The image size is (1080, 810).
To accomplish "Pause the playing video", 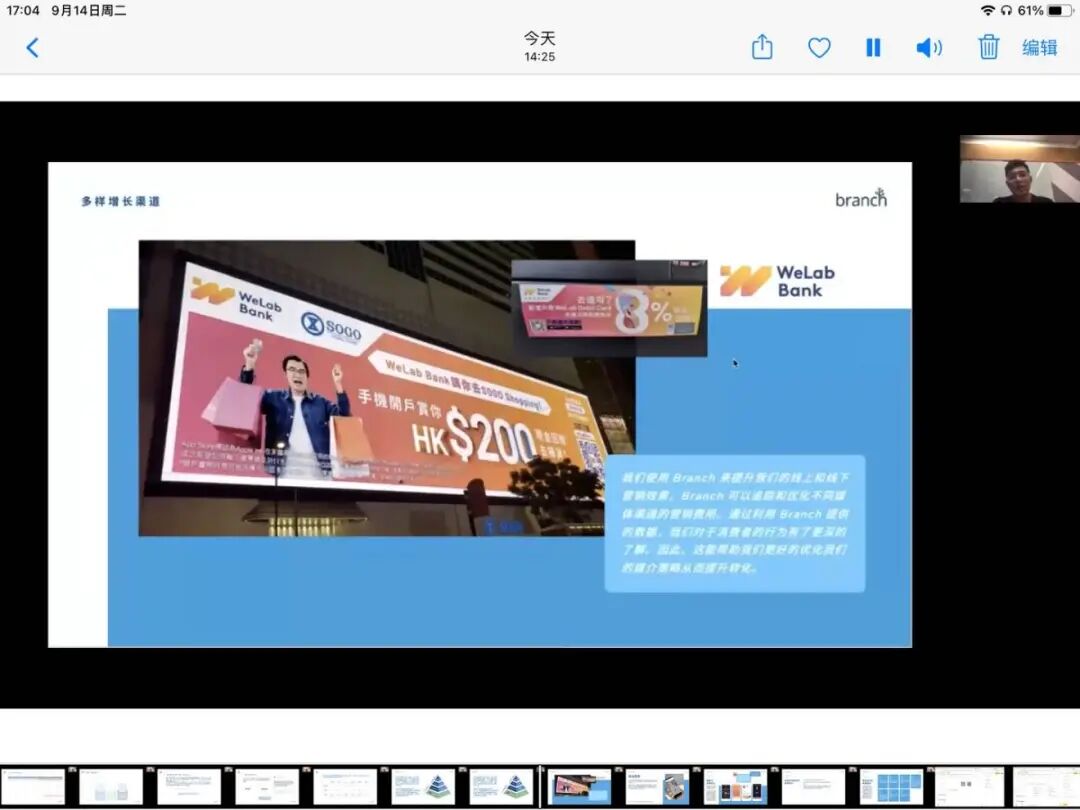I will tap(873, 48).
